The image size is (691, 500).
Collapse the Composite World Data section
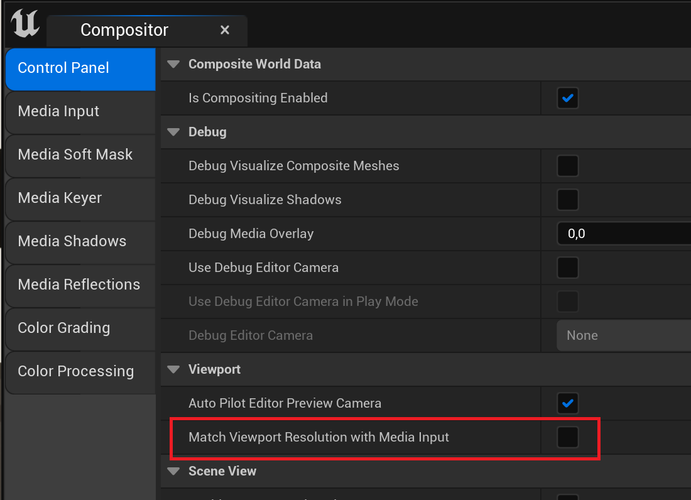(175, 64)
